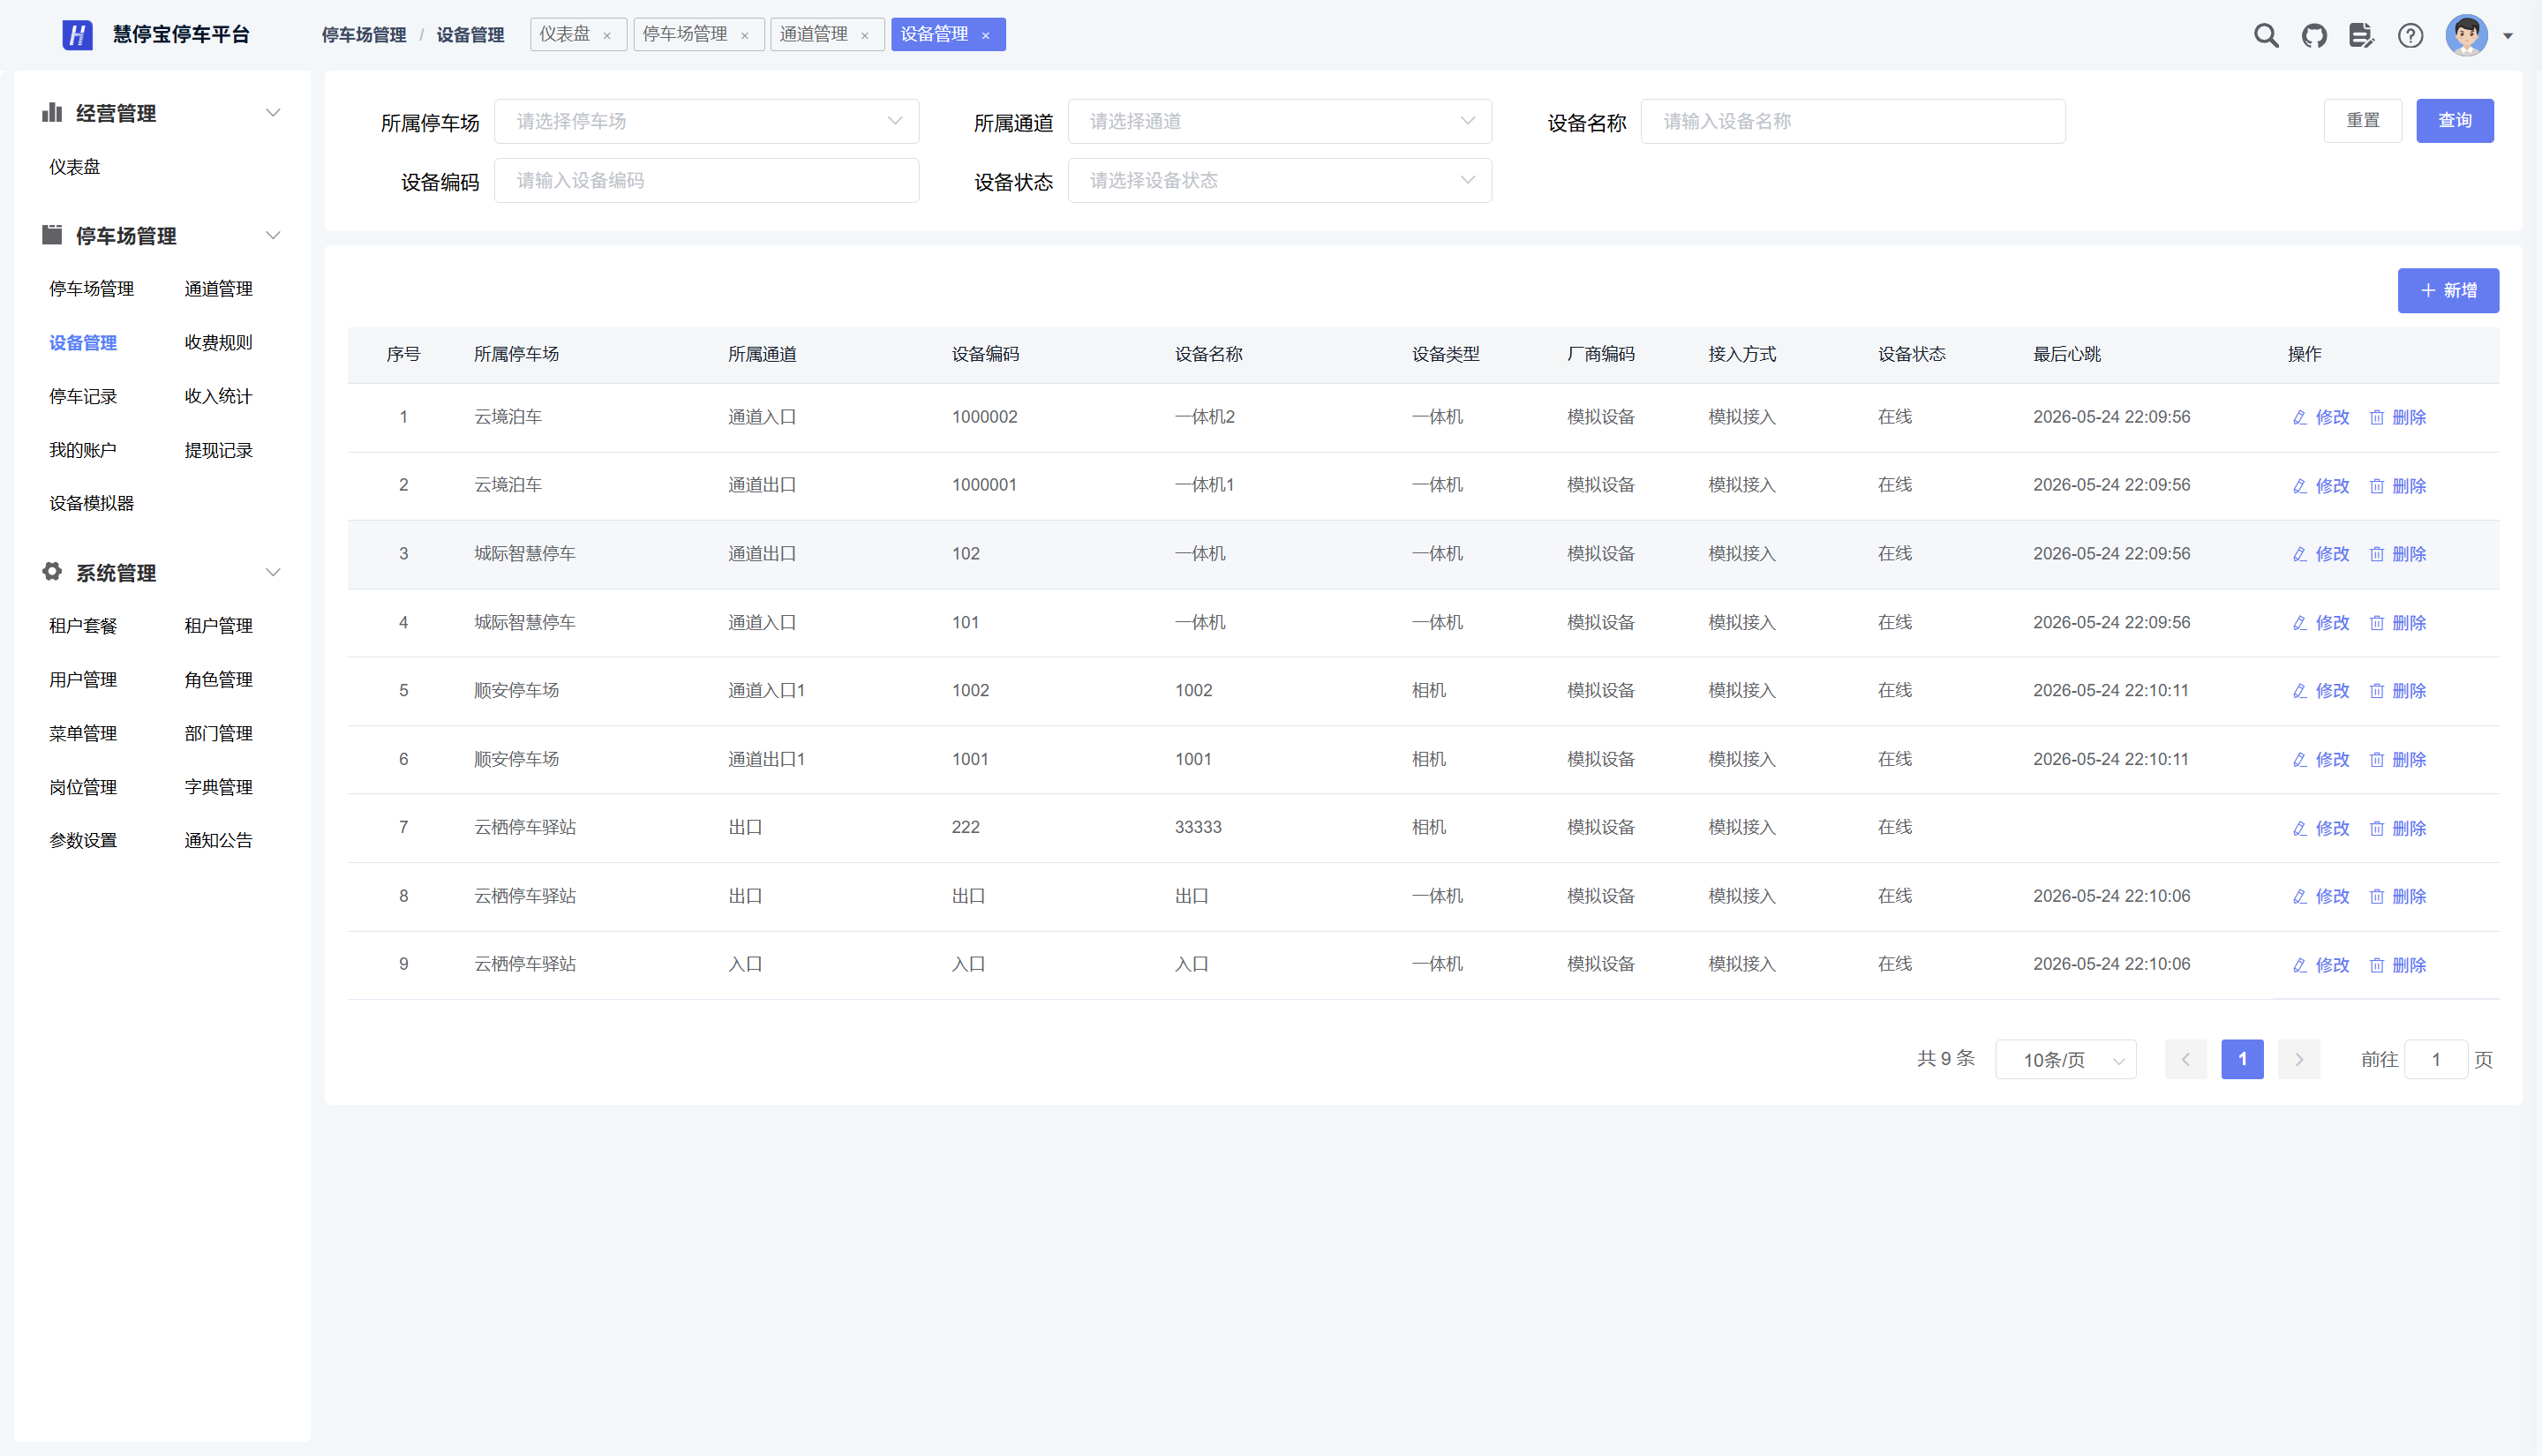Image resolution: width=2542 pixels, height=1456 pixels.
Task: Open 字典管理 in the sidebar
Action: click(x=218, y=788)
